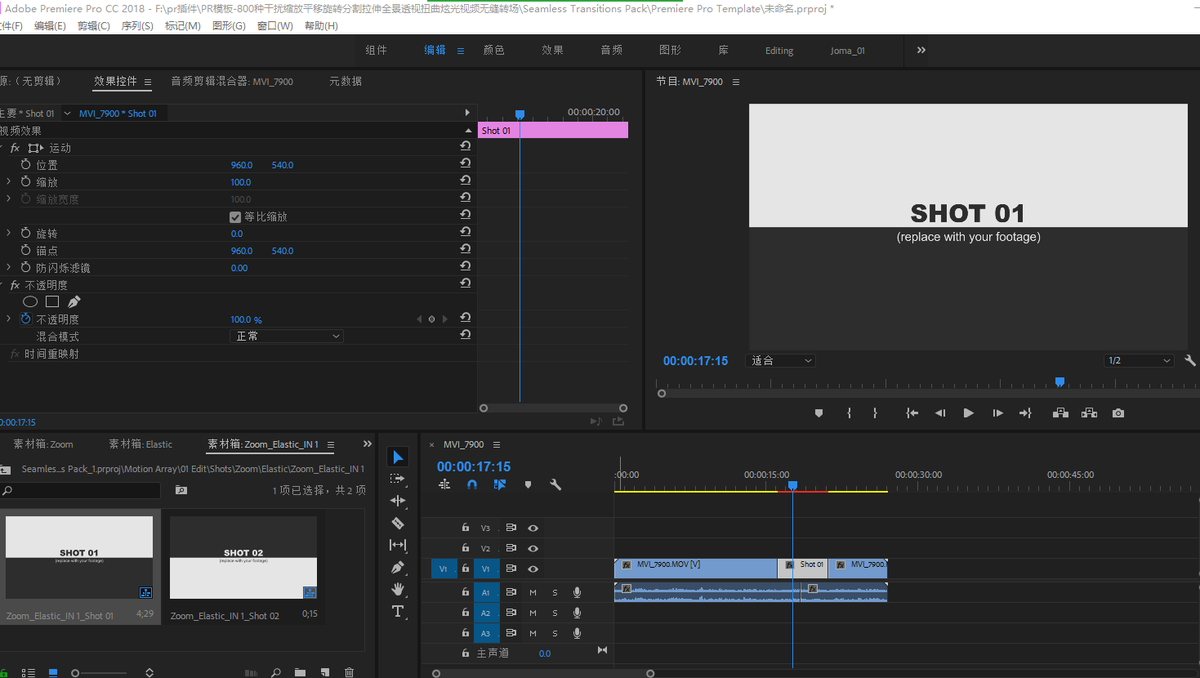Reset the 旋转 parameter
The image size is (1200, 678).
tap(465, 233)
